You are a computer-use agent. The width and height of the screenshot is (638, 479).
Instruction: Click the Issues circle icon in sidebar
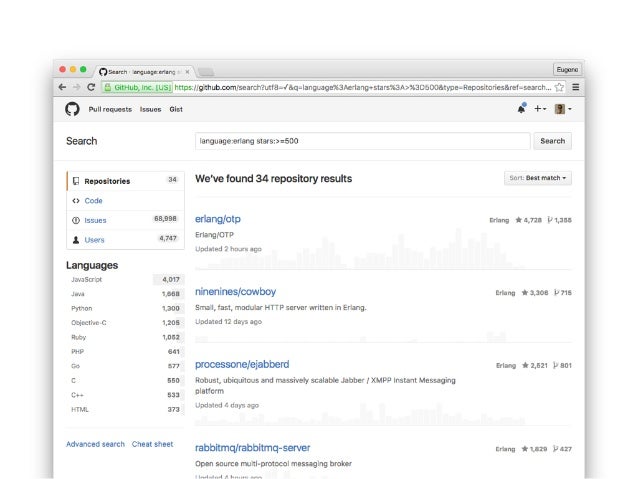coord(76,220)
